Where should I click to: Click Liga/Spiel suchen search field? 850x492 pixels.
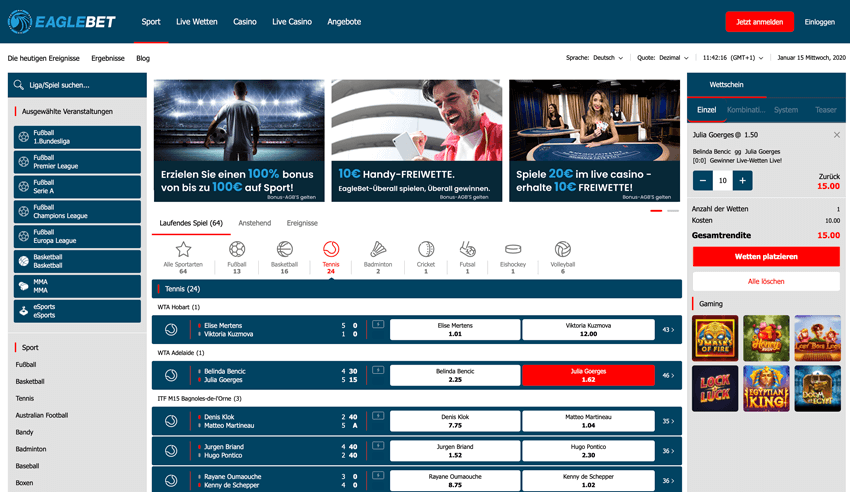(78, 85)
